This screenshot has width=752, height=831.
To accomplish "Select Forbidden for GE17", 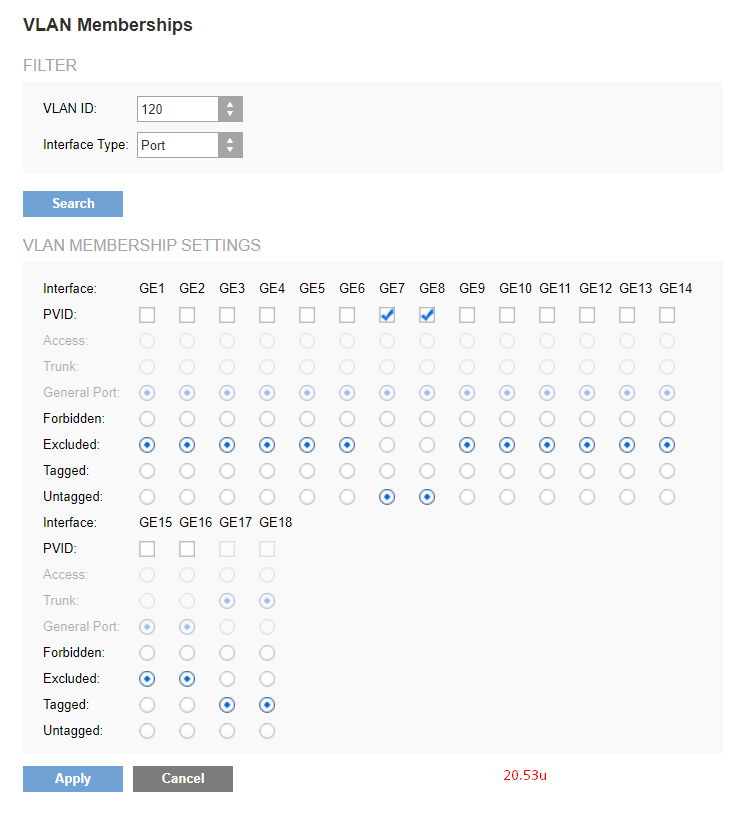I will pyautogui.click(x=227, y=652).
